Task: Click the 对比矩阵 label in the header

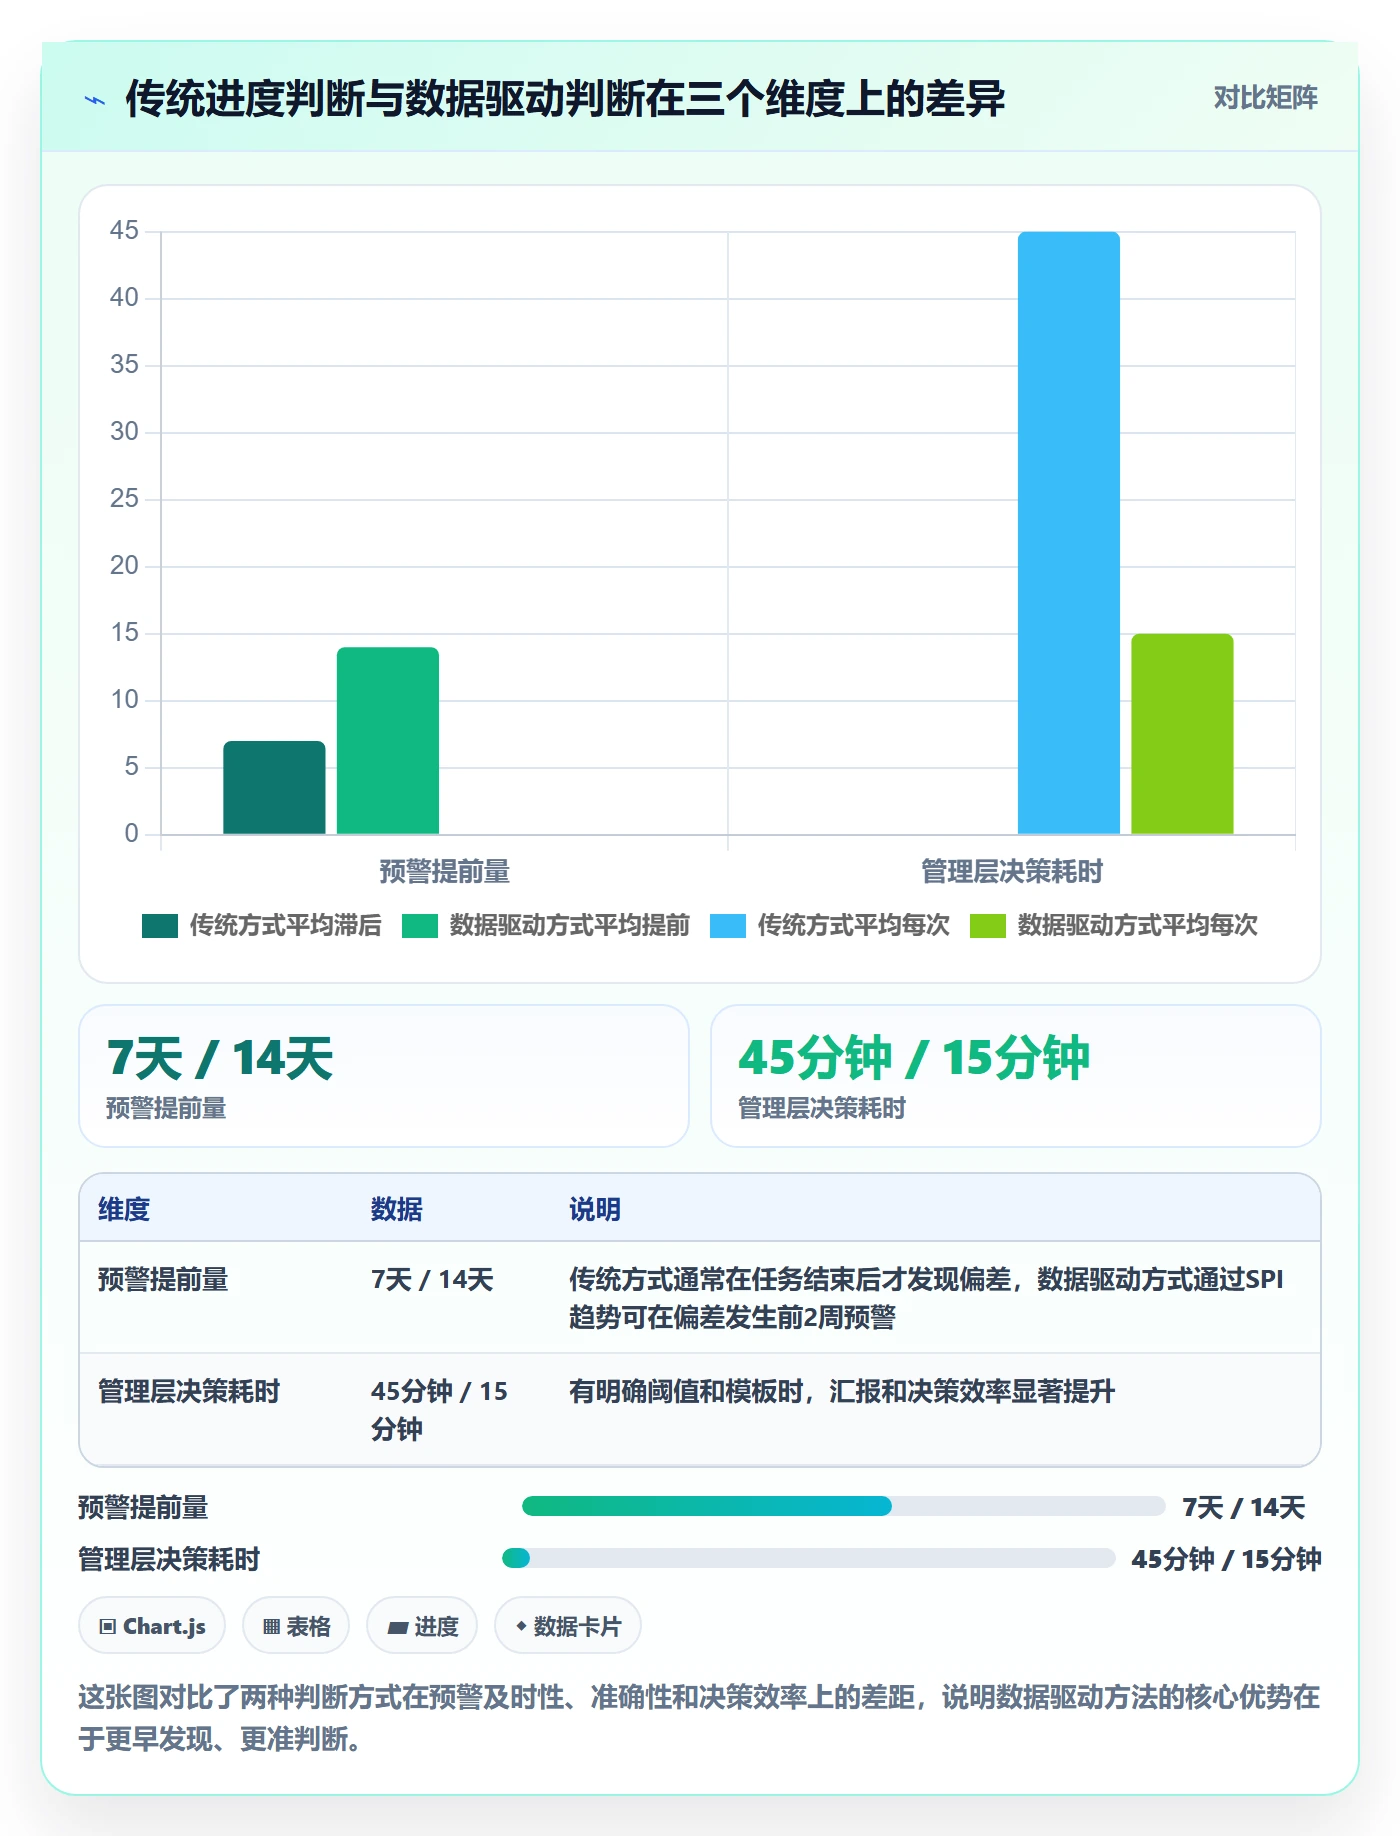Action: (1265, 98)
